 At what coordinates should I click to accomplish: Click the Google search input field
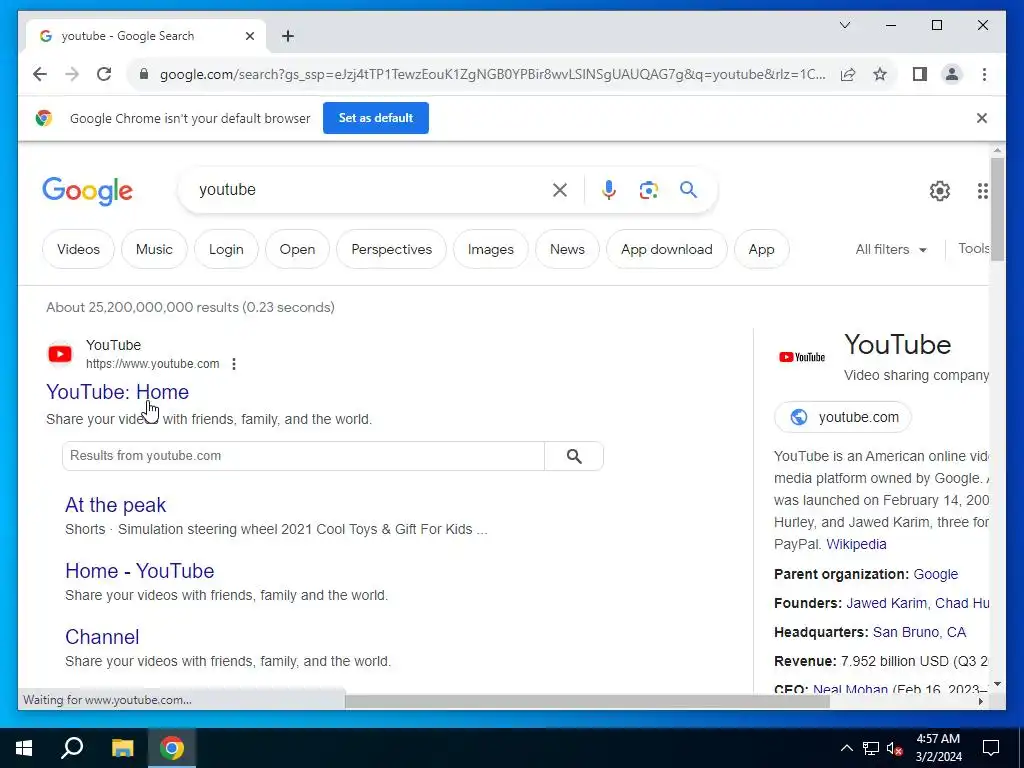(372, 190)
